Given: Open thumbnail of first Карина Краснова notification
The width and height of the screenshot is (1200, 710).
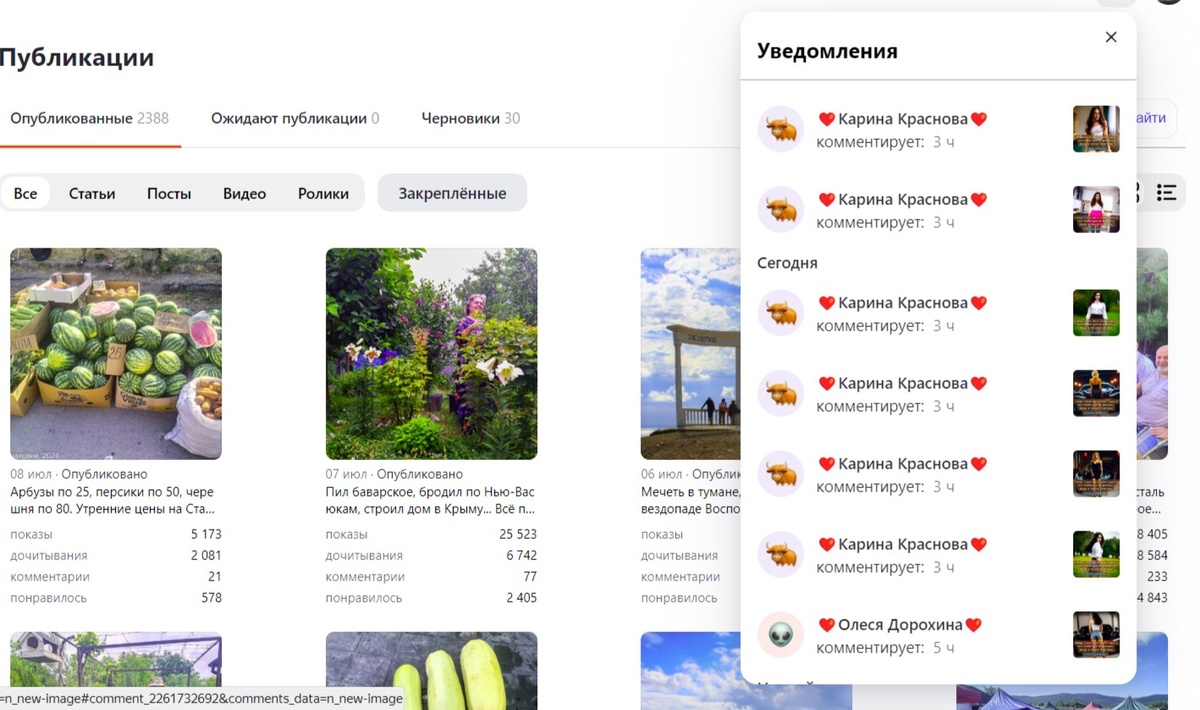Looking at the screenshot, I should [x=1096, y=129].
